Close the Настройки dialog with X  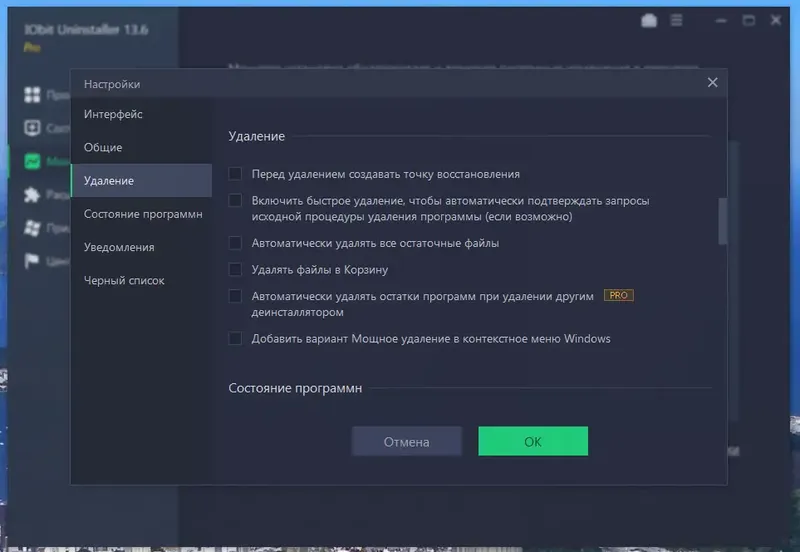point(713,83)
